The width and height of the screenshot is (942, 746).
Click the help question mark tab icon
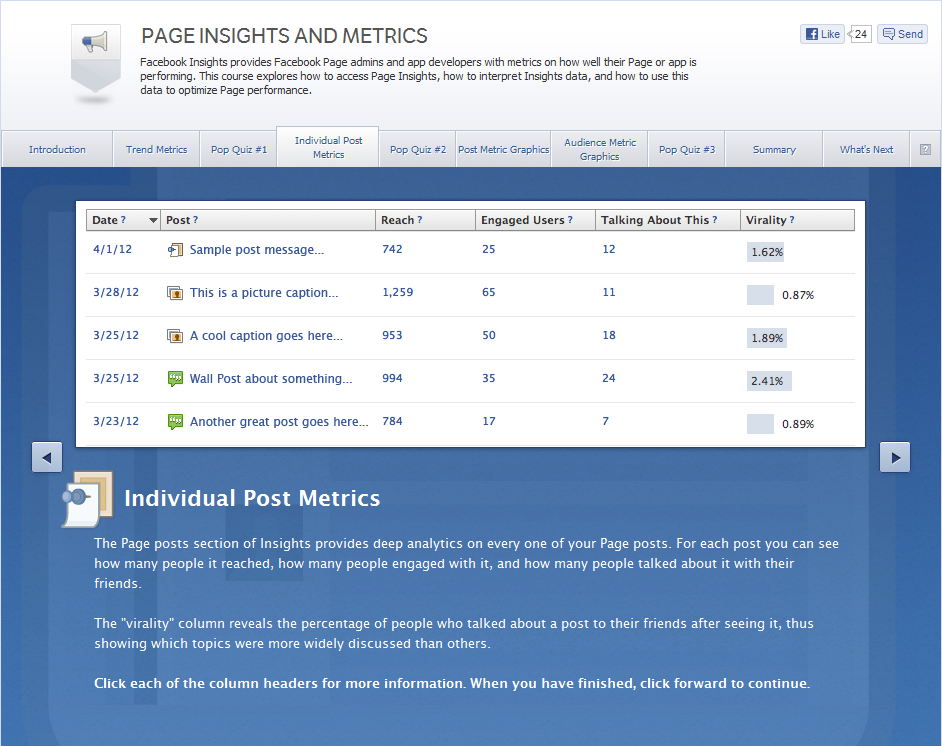point(925,150)
